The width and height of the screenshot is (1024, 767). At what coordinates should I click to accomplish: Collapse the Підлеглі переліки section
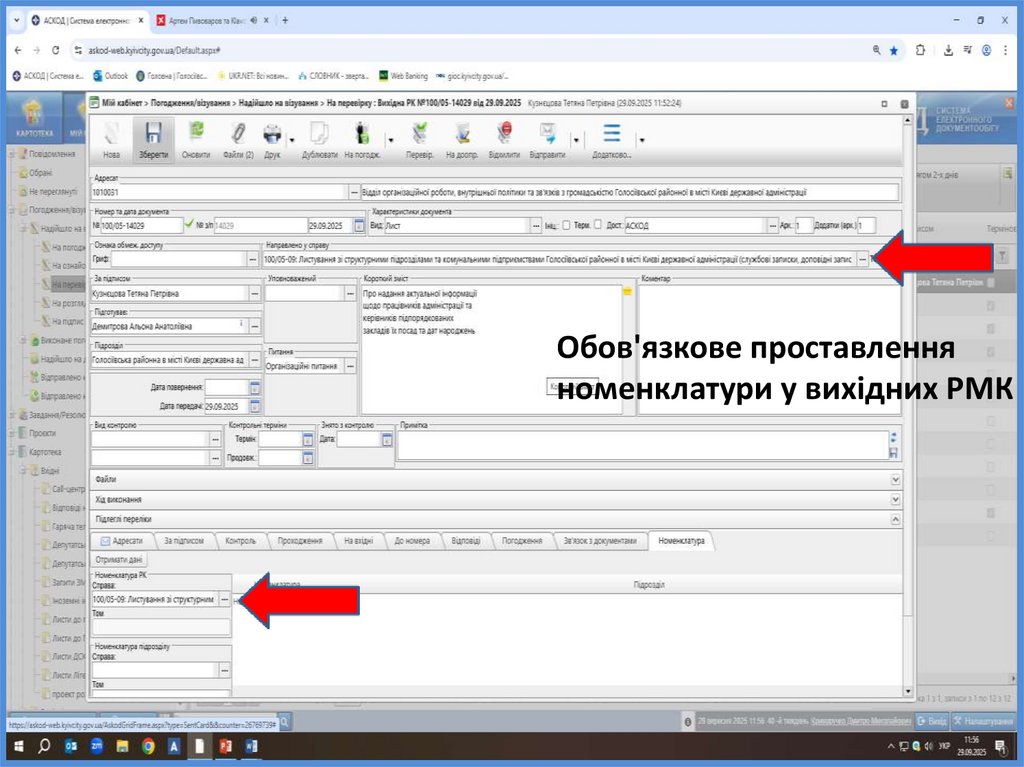895,519
